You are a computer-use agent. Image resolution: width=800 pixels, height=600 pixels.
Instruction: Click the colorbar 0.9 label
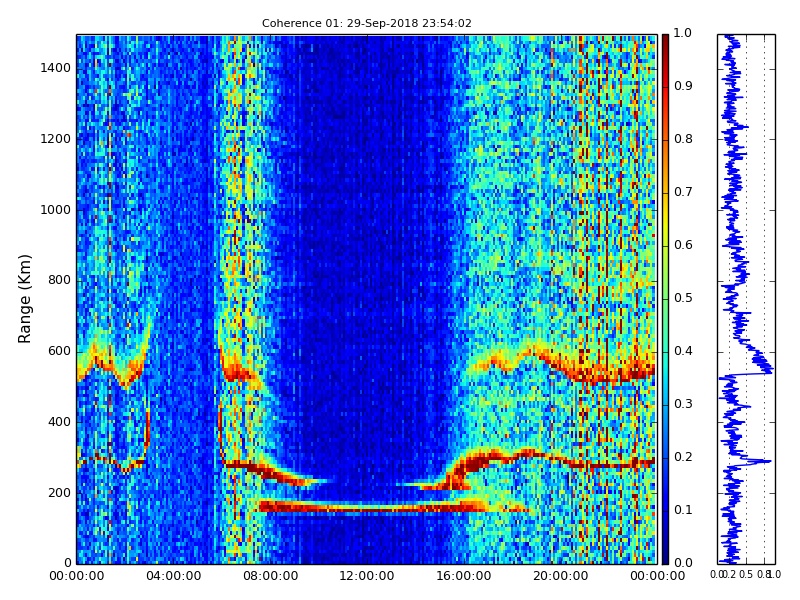(x=683, y=86)
